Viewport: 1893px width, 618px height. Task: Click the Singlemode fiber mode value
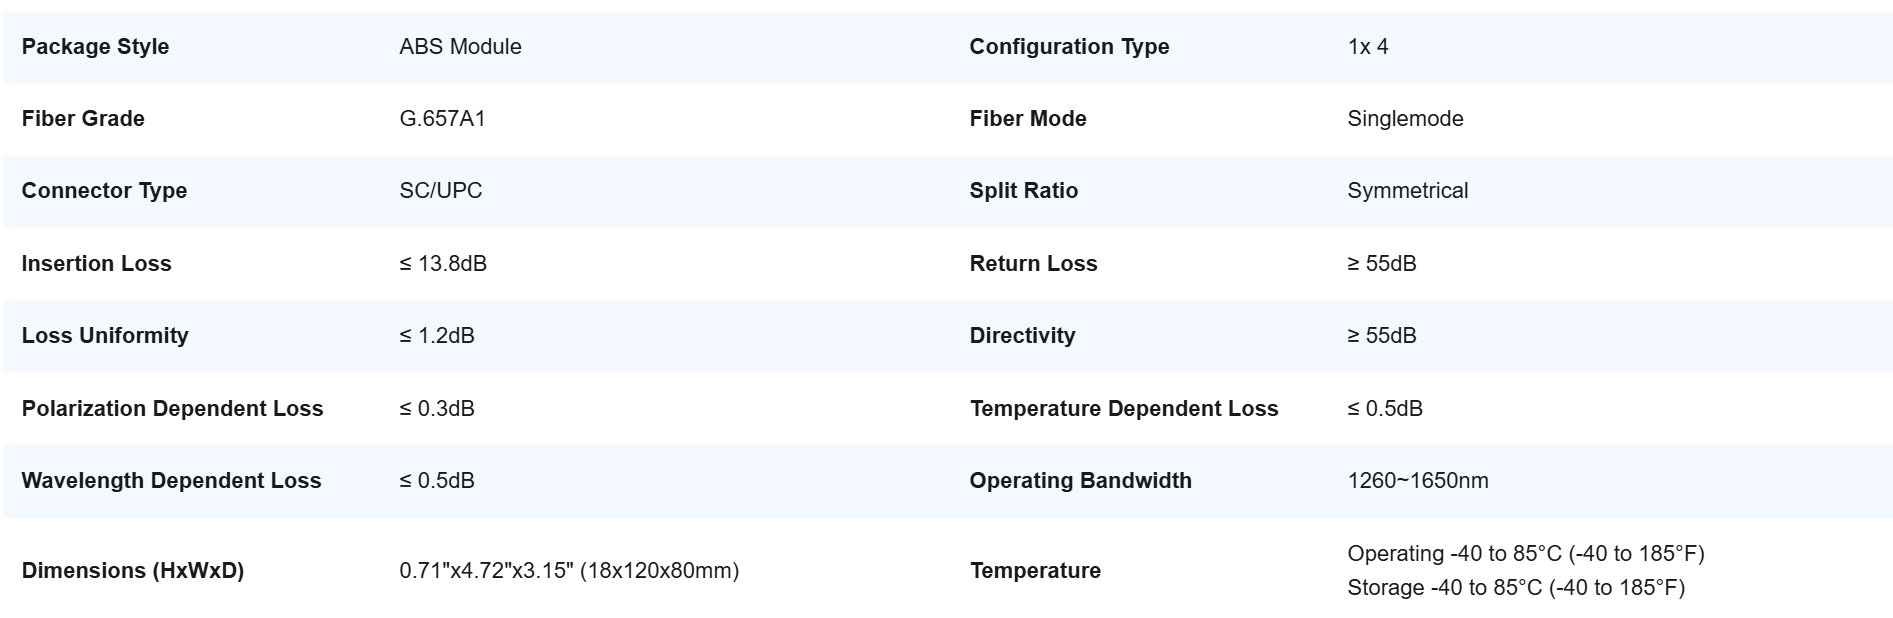pyautogui.click(x=1405, y=119)
